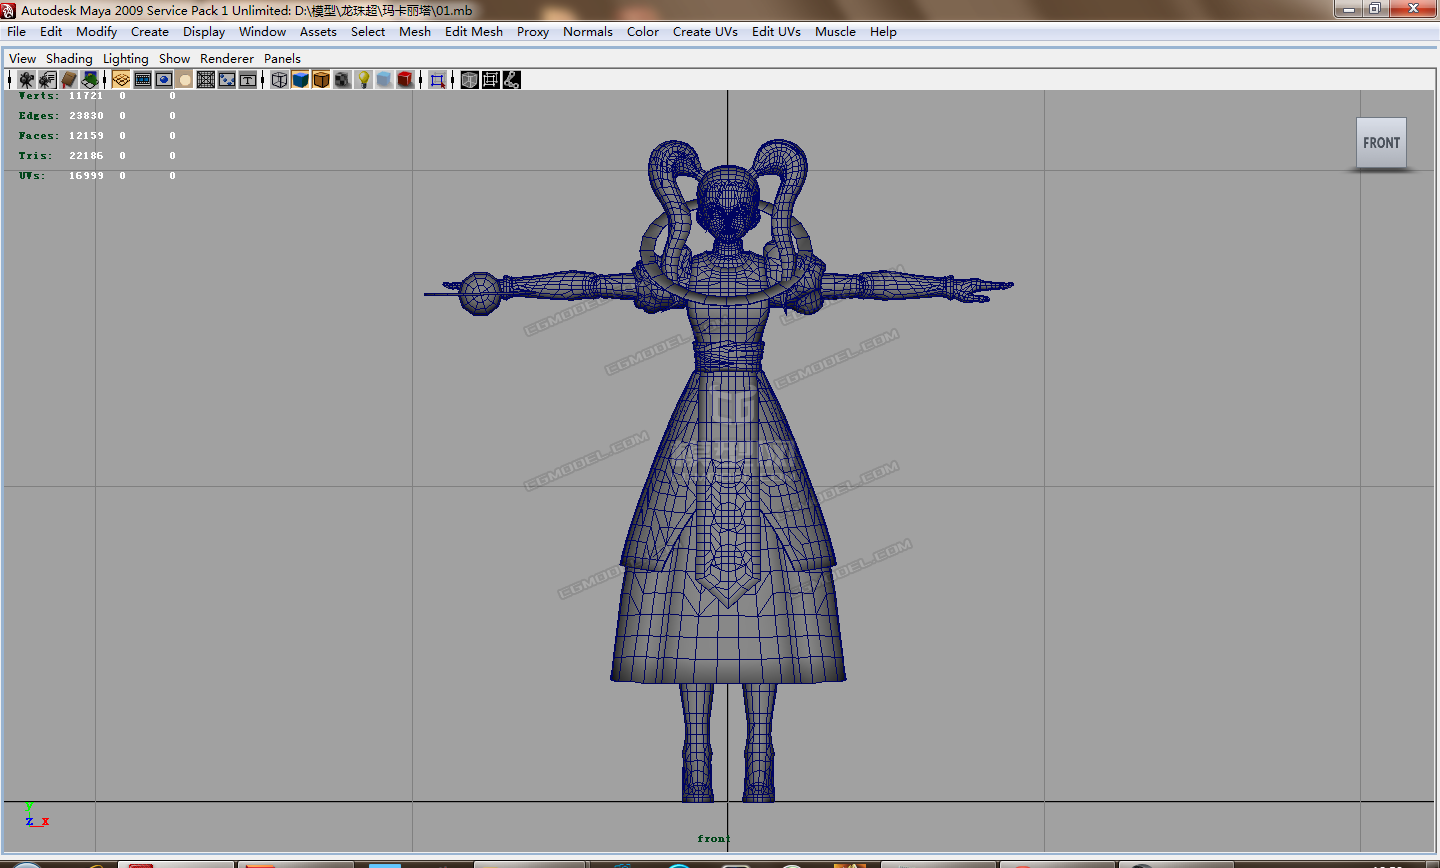Toggle Shadows light-blue cube icon
Image resolution: width=1440 pixels, height=868 pixels.
point(384,80)
